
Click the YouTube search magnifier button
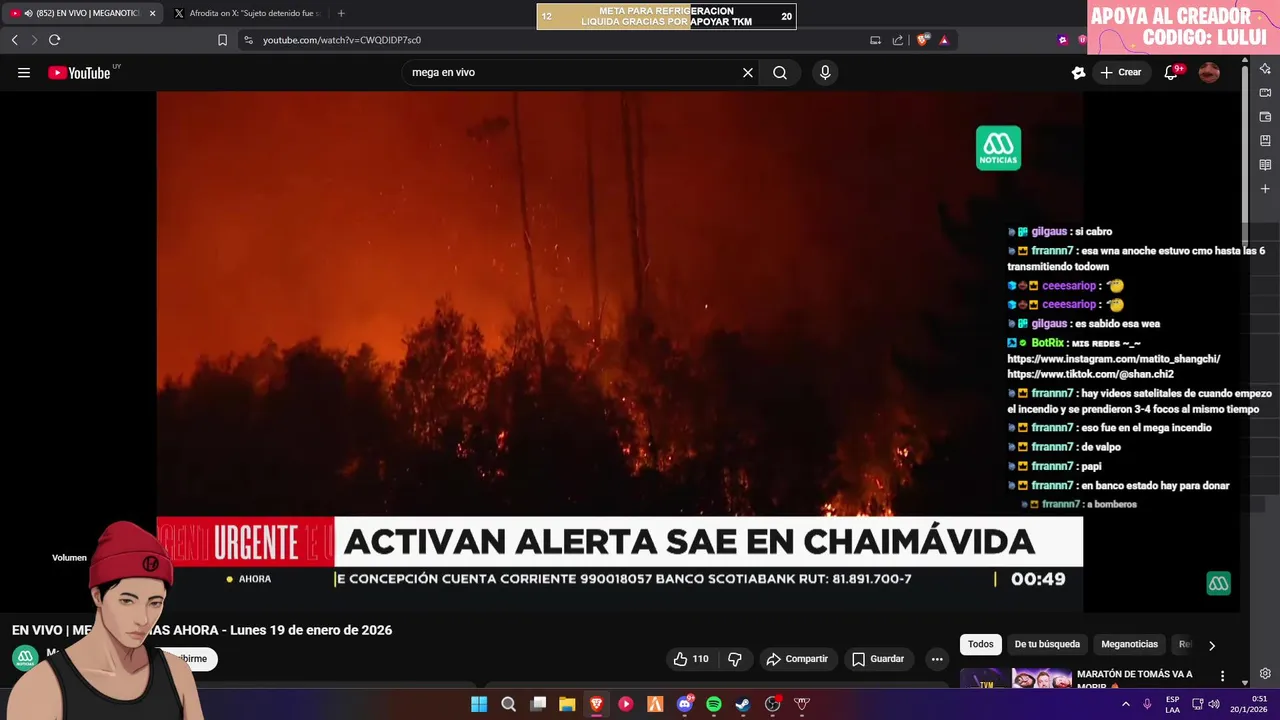[780, 73]
